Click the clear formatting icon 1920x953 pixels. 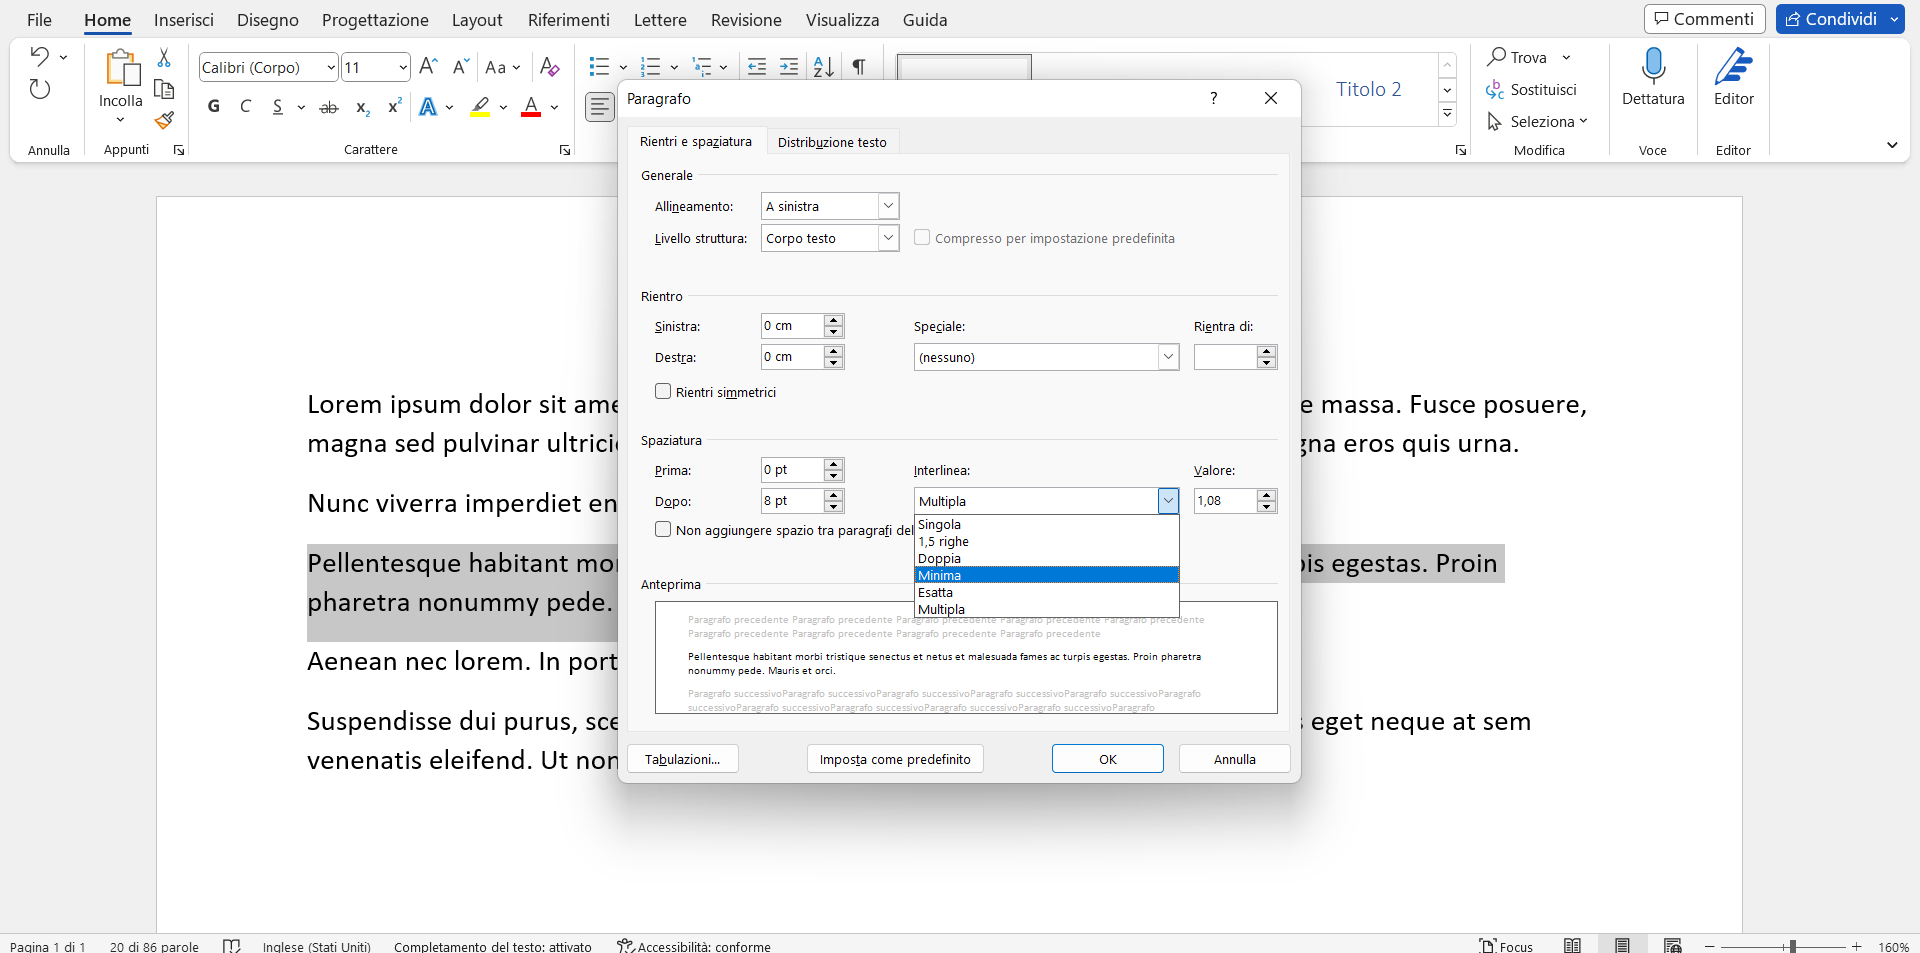coord(549,67)
